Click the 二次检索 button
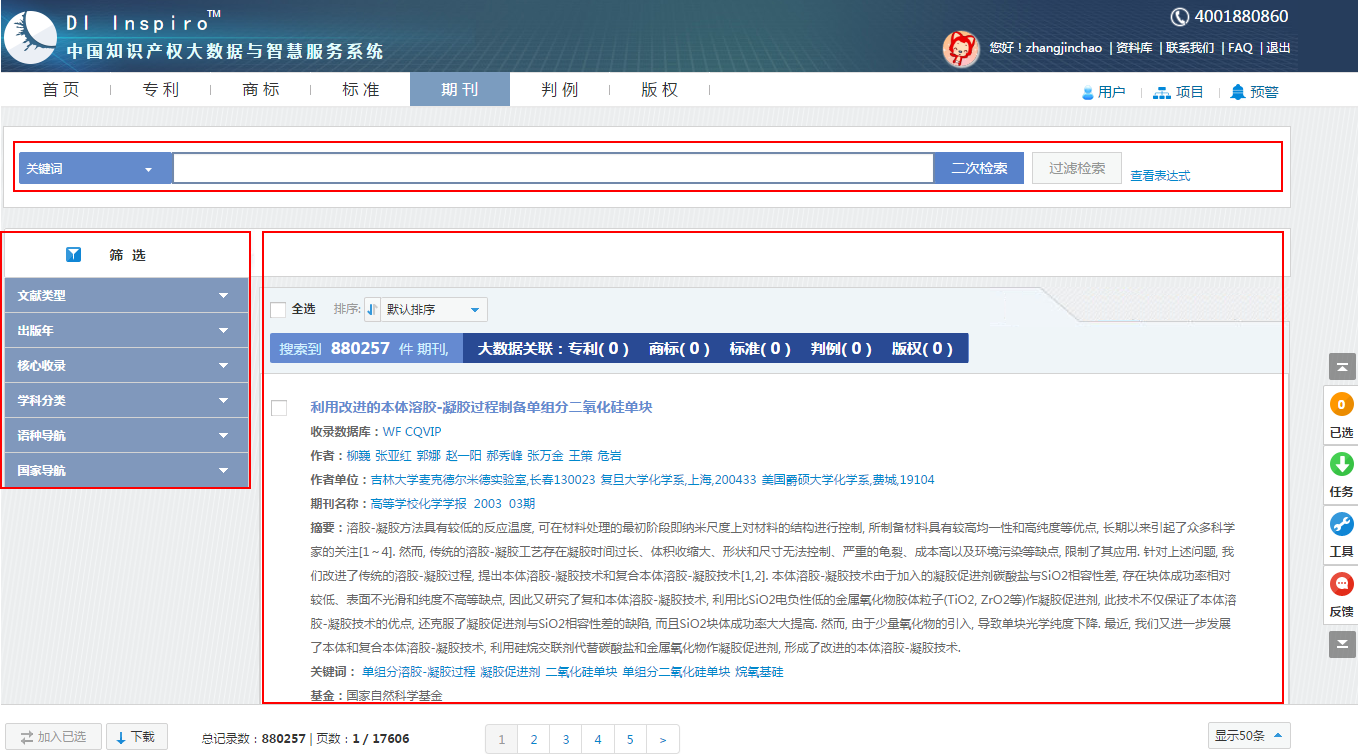 pos(978,169)
